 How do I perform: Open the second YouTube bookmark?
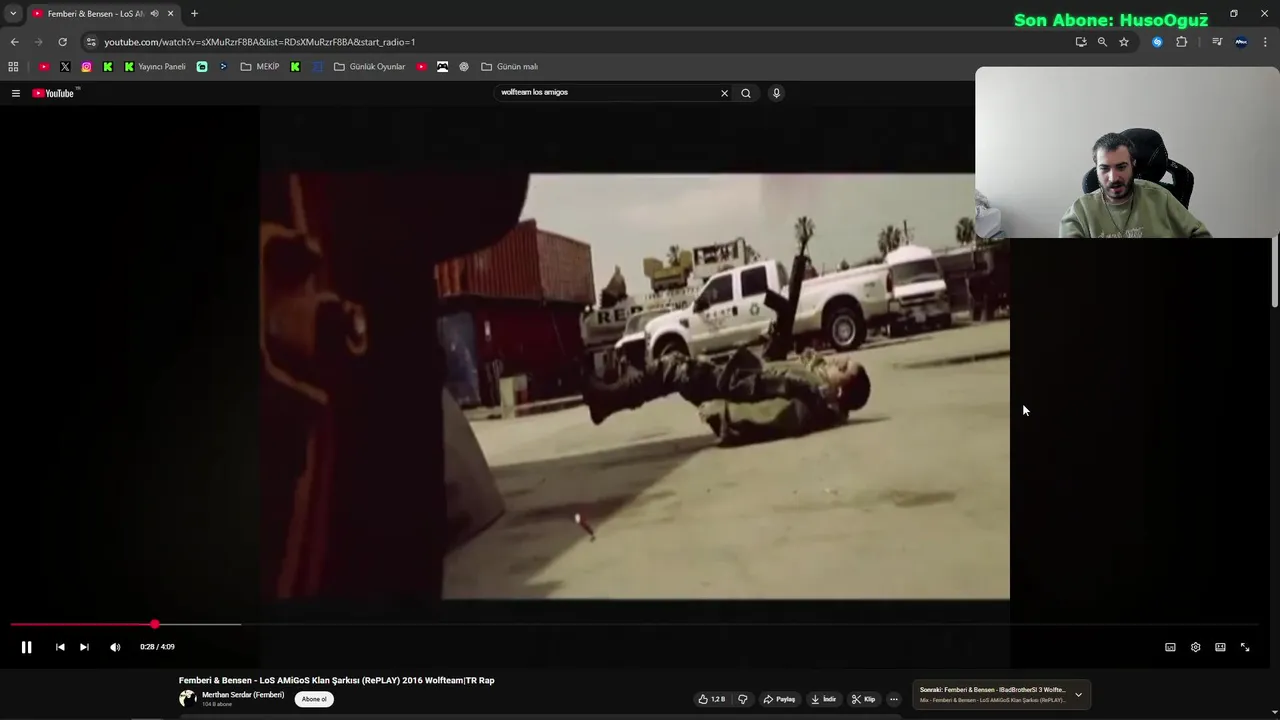[421, 67]
